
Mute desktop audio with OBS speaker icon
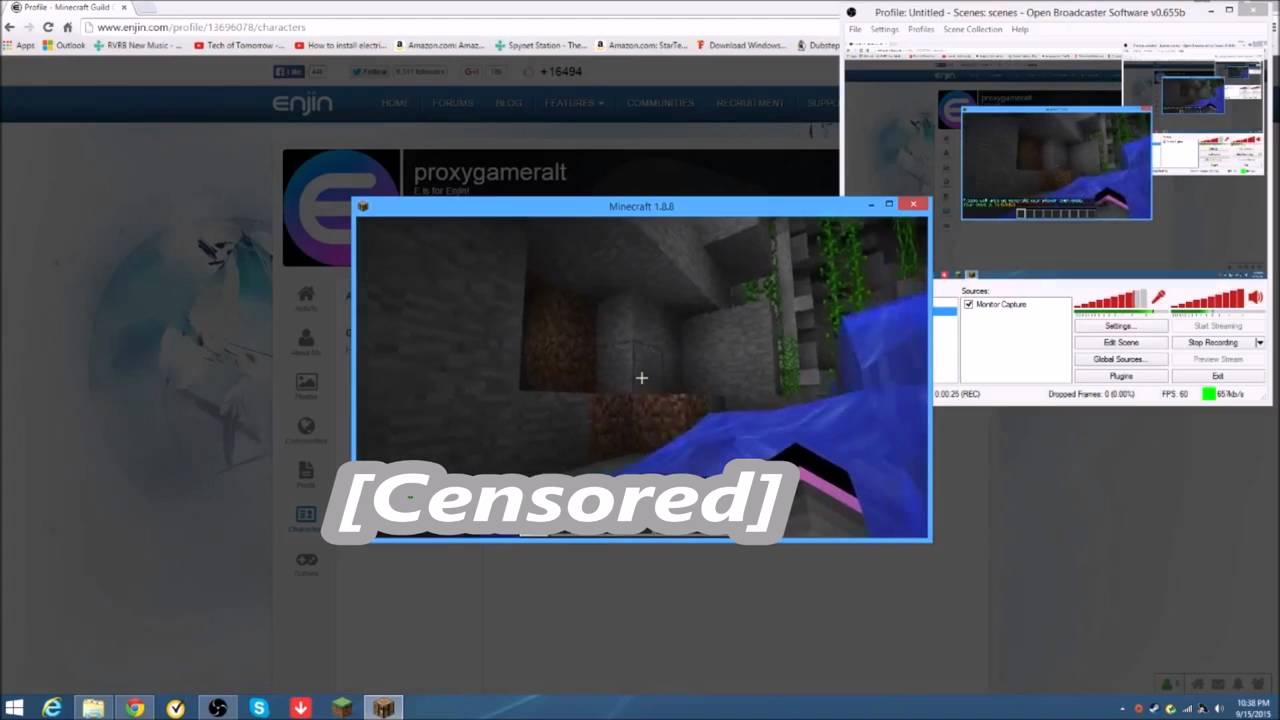(1255, 297)
